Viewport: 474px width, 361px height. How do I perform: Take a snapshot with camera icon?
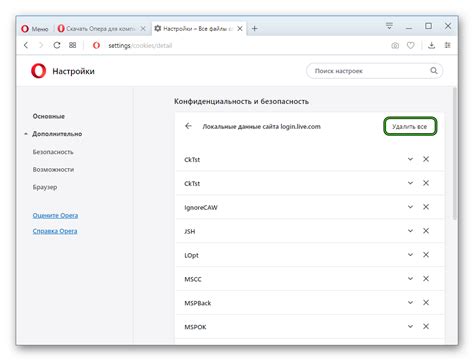click(395, 46)
